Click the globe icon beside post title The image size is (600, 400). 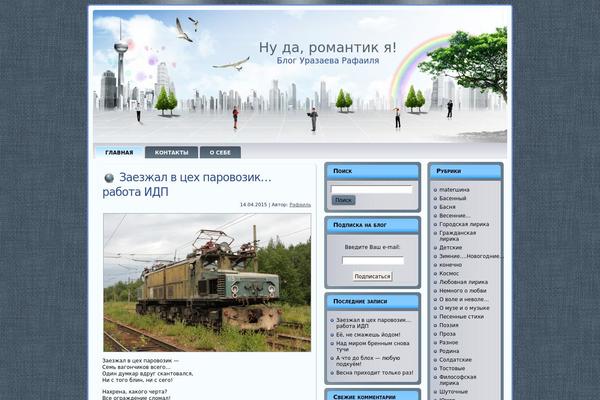click(109, 178)
